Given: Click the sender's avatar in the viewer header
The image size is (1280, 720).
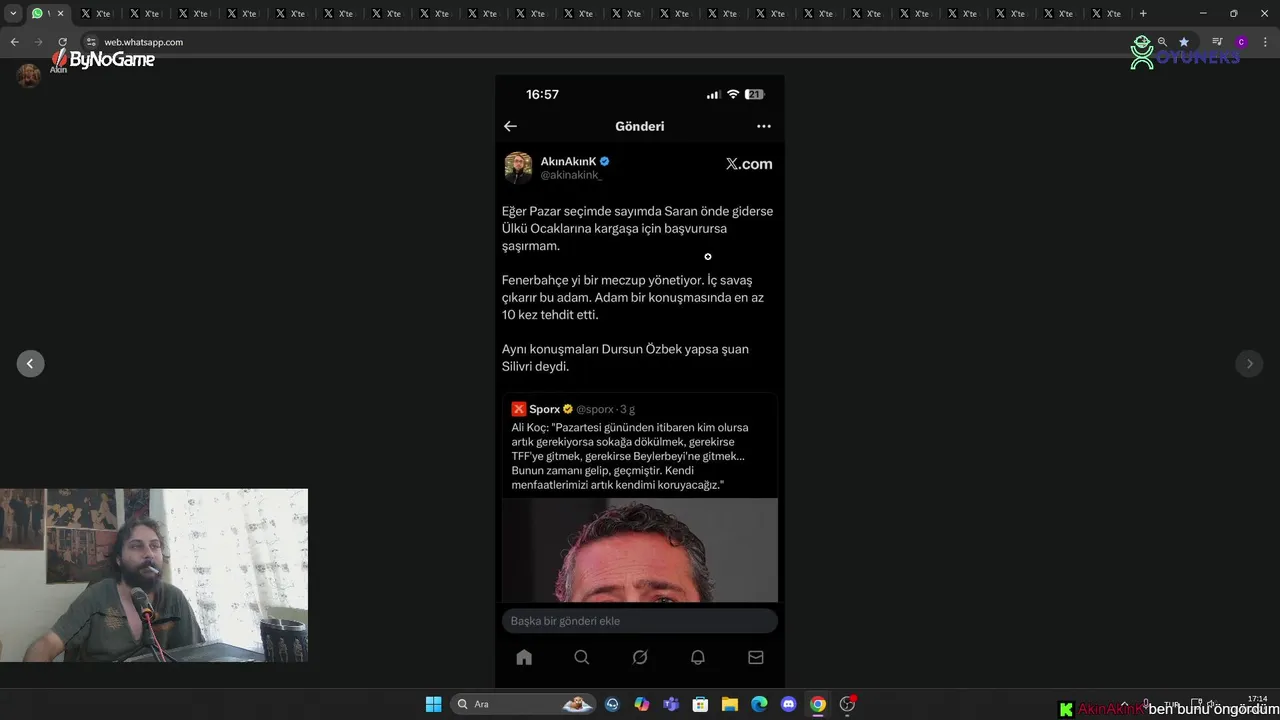Looking at the screenshot, I should pos(29,75).
